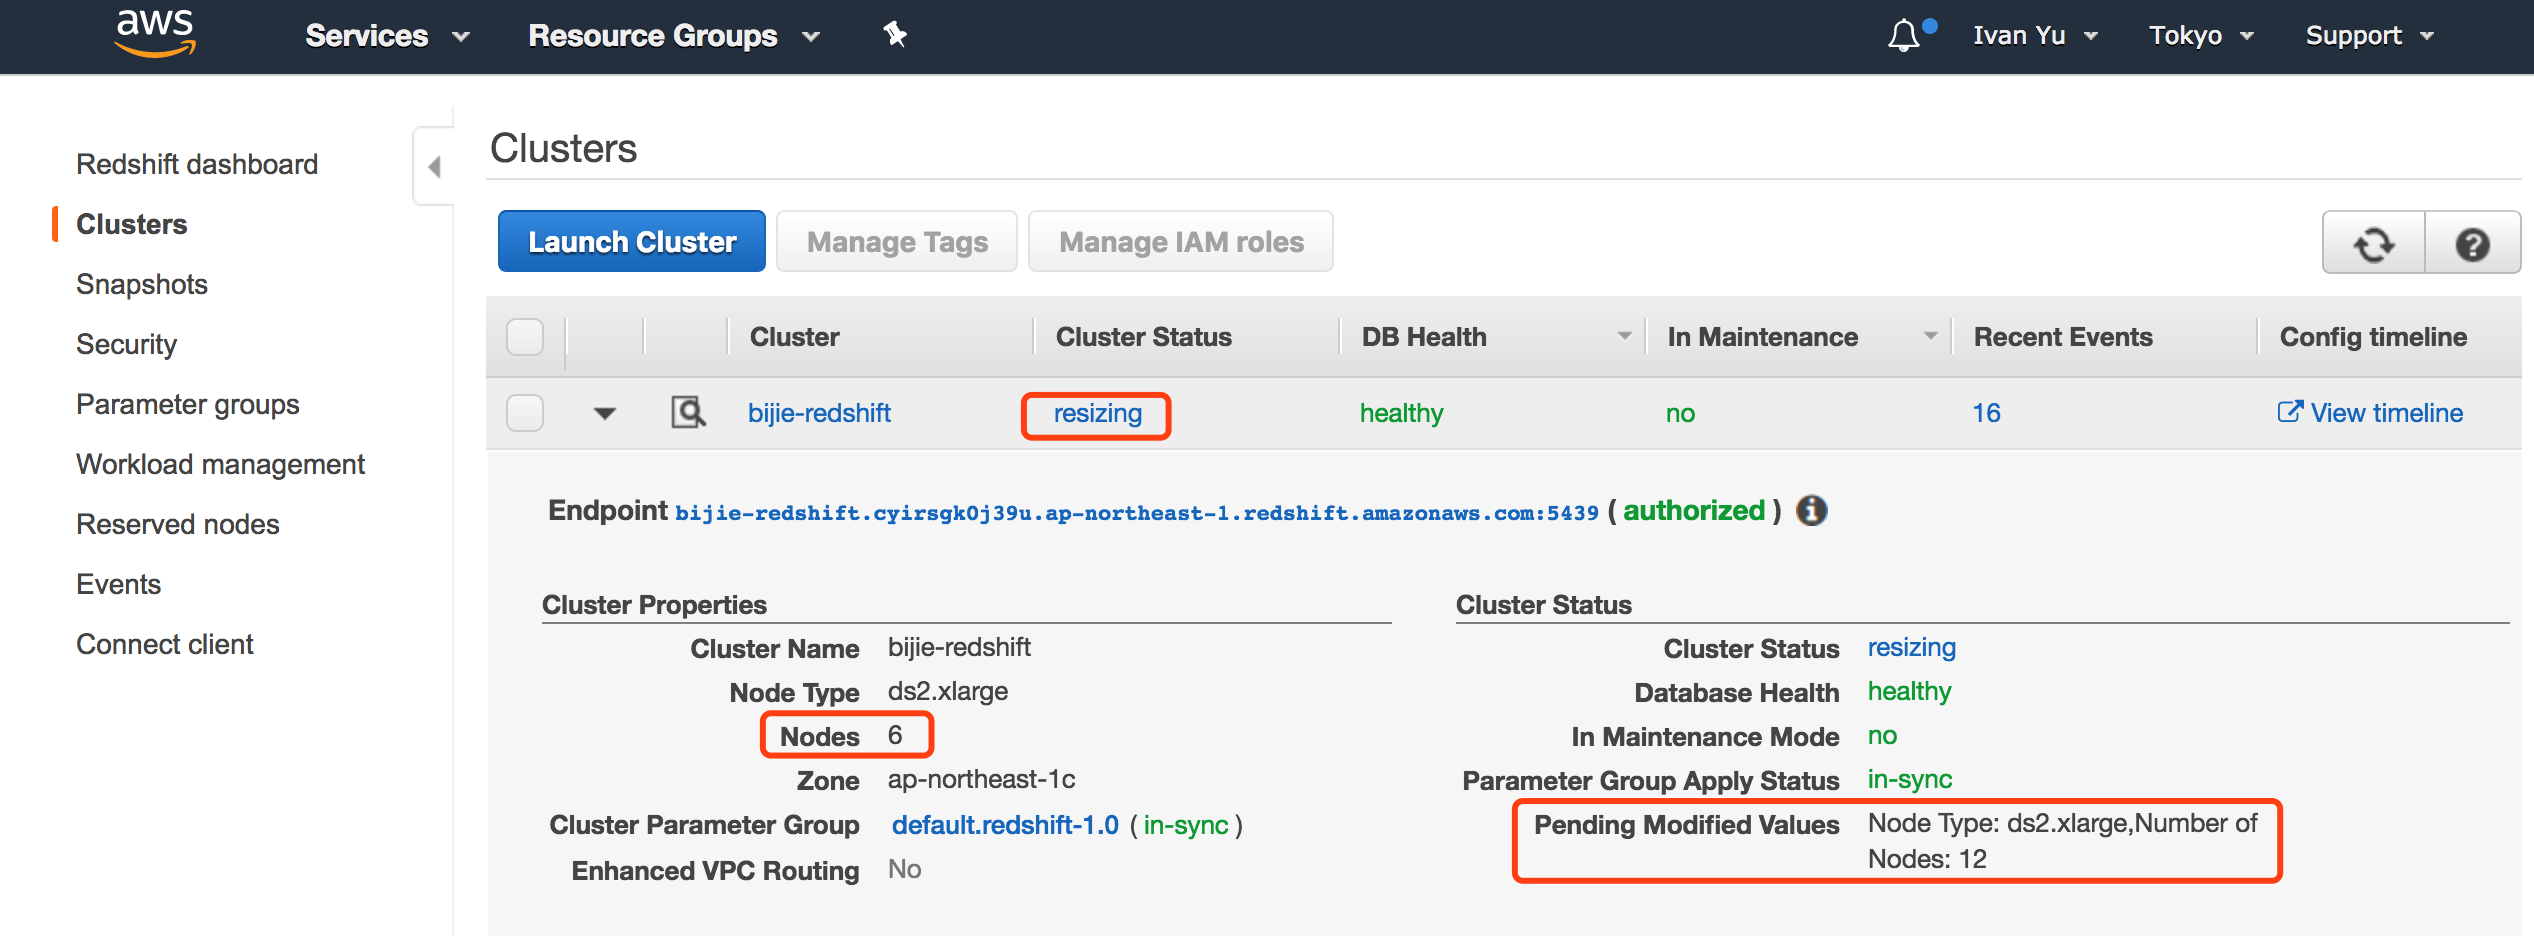Viewport: 2534px width, 936px height.
Task: Click the Cluster Status column header
Action: click(1144, 337)
